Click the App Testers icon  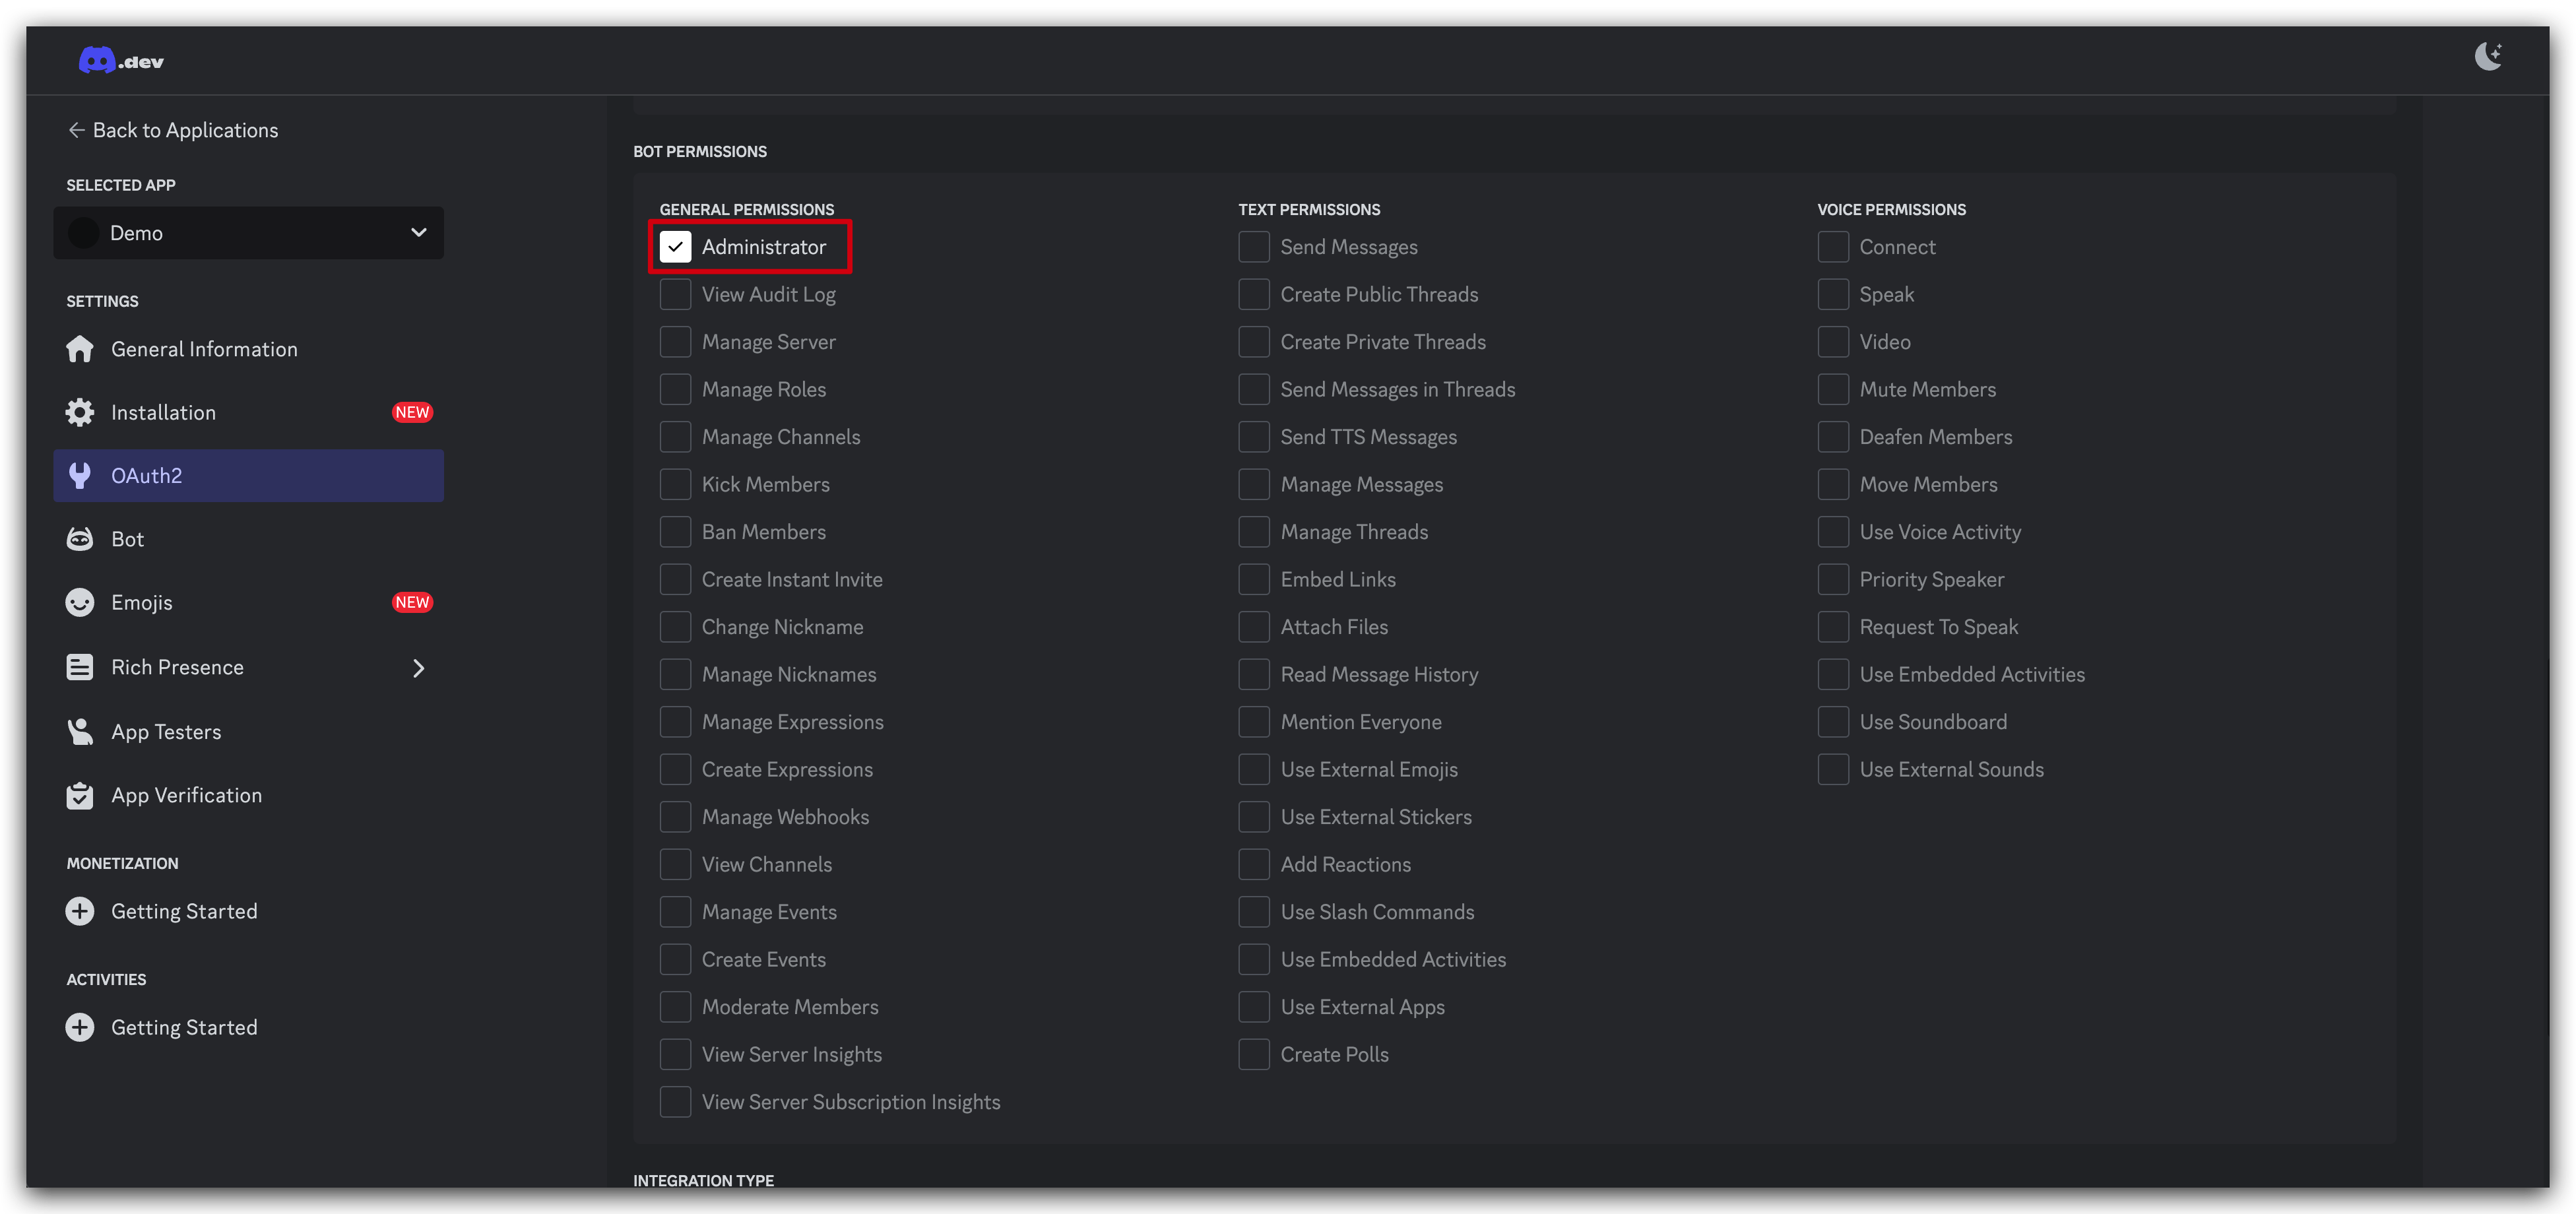pos(80,731)
